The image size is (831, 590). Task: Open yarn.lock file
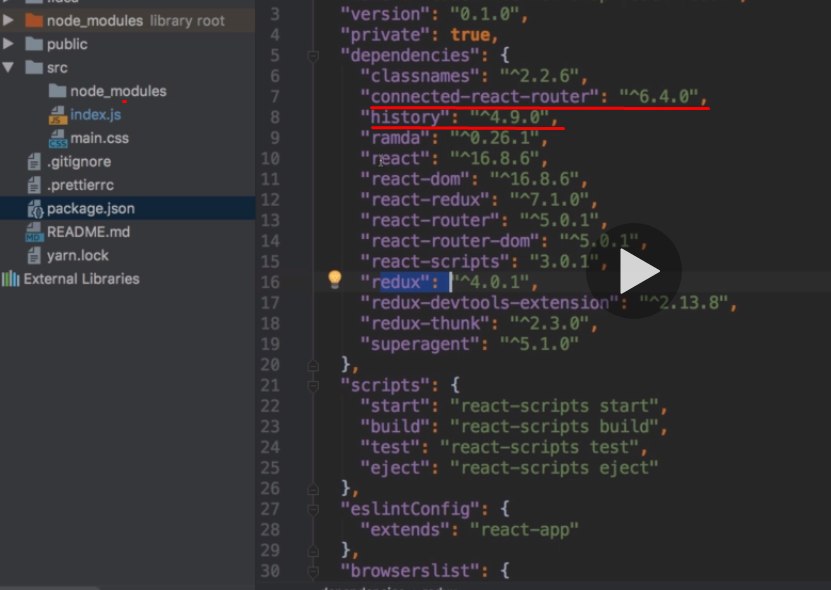[77, 256]
